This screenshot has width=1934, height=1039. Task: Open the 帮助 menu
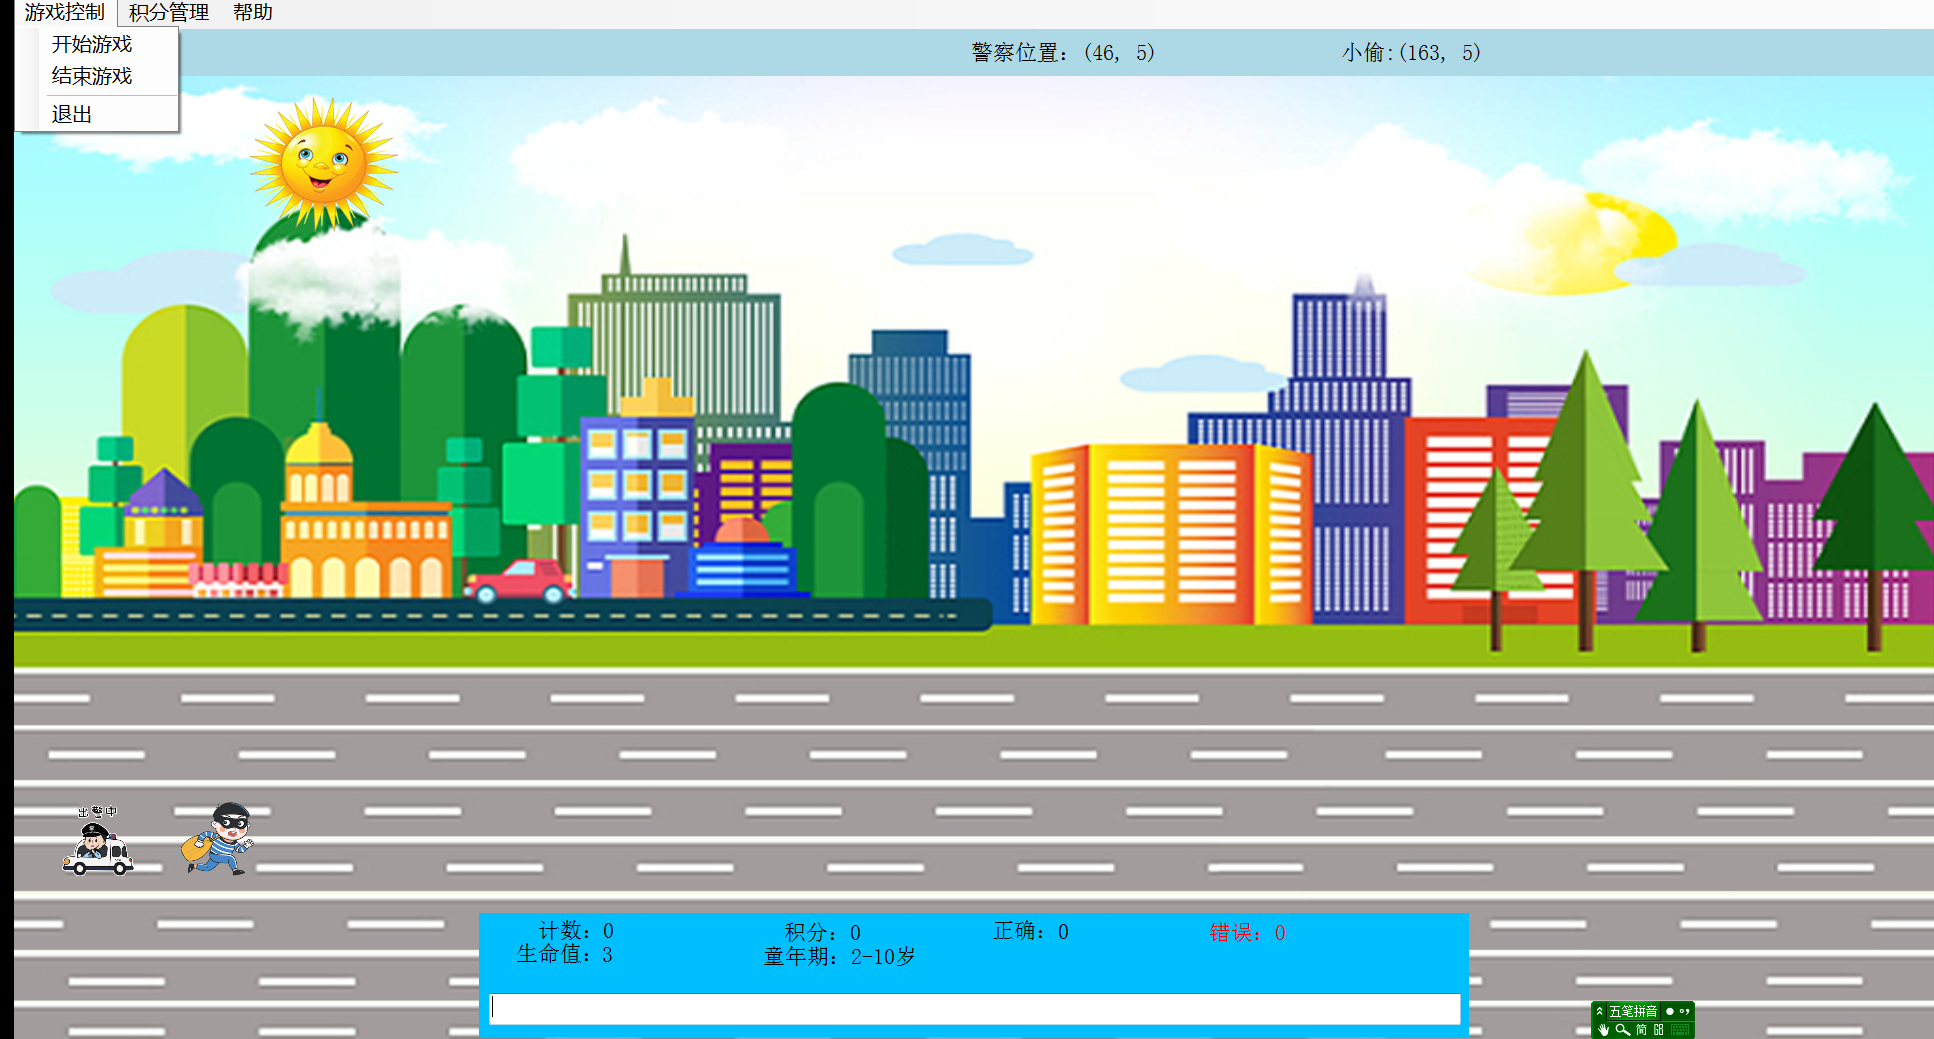(252, 12)
